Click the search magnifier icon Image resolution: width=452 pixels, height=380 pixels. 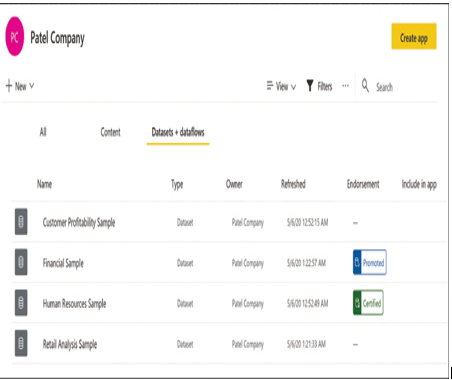coord(365,86)
